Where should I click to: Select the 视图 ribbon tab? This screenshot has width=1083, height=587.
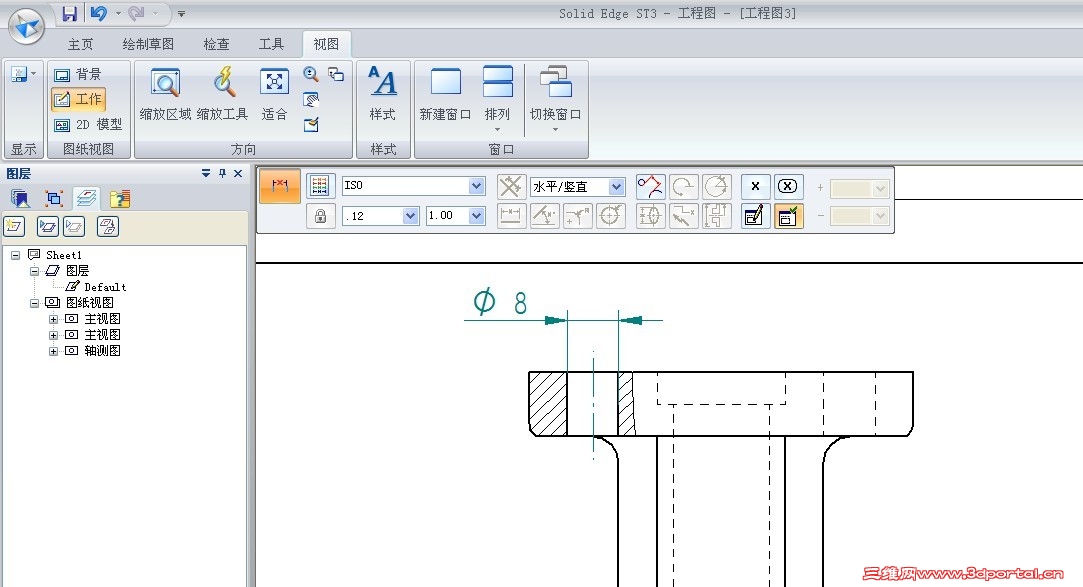(326, 44)
